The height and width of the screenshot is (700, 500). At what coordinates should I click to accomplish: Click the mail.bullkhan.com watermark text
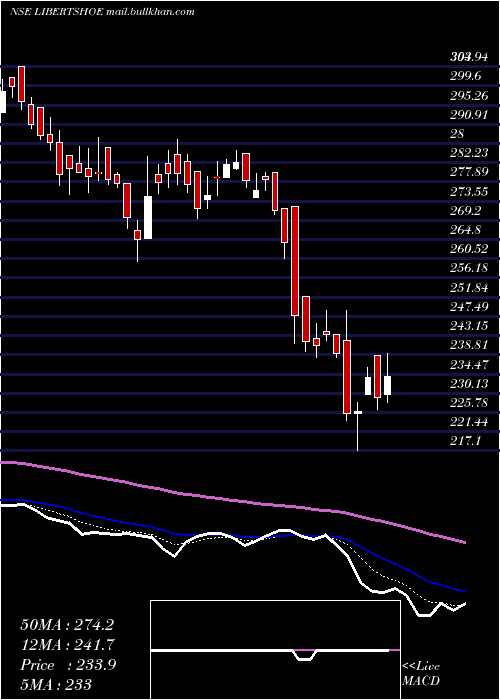151,12
